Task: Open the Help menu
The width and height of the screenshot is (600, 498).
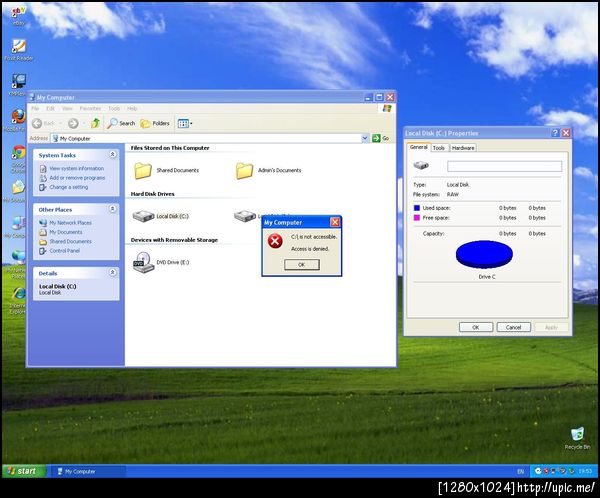Action: pos(132,109)
